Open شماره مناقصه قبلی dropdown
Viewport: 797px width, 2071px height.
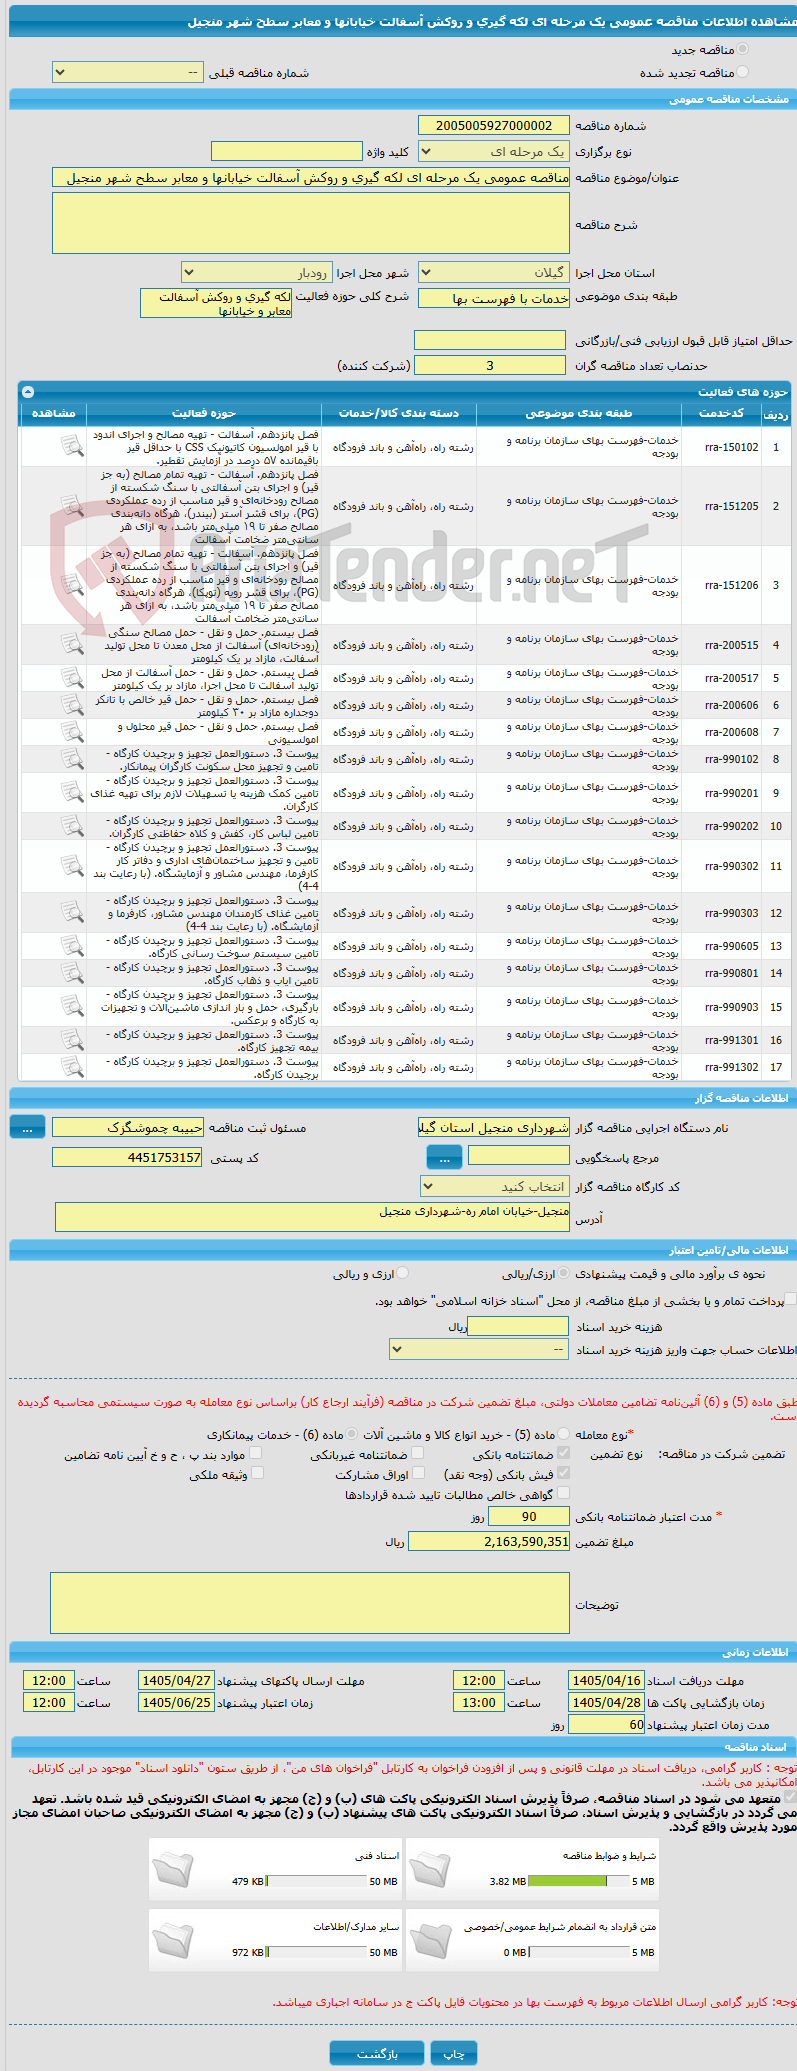pos(127,73)
